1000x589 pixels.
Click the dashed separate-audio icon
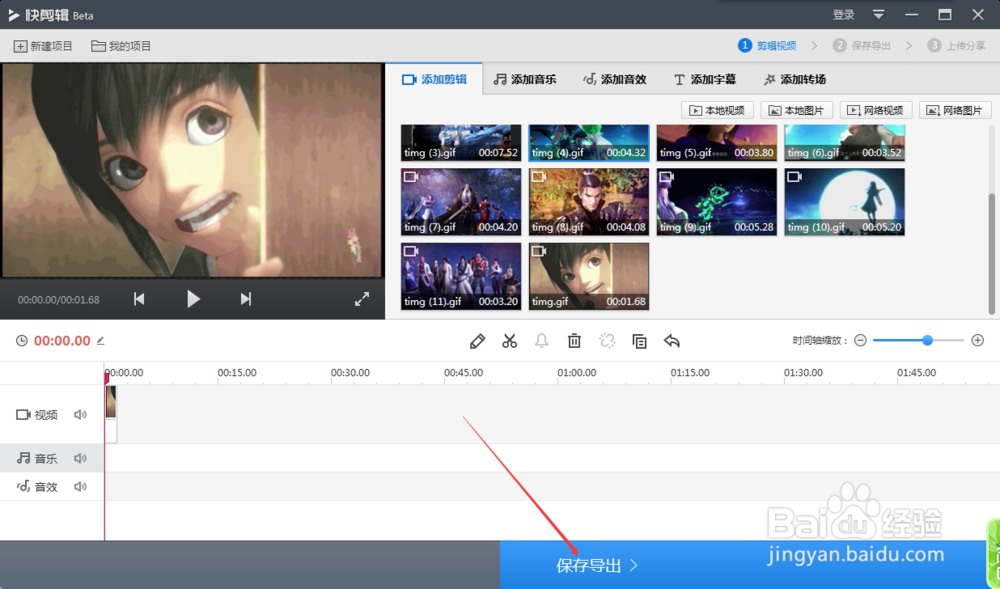coord(607,341)
